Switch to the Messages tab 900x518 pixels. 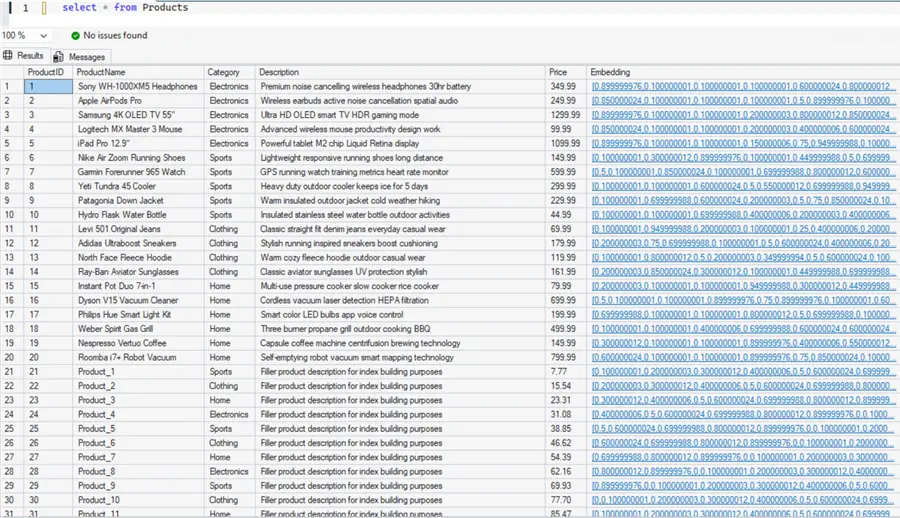(x=80, y=57)
